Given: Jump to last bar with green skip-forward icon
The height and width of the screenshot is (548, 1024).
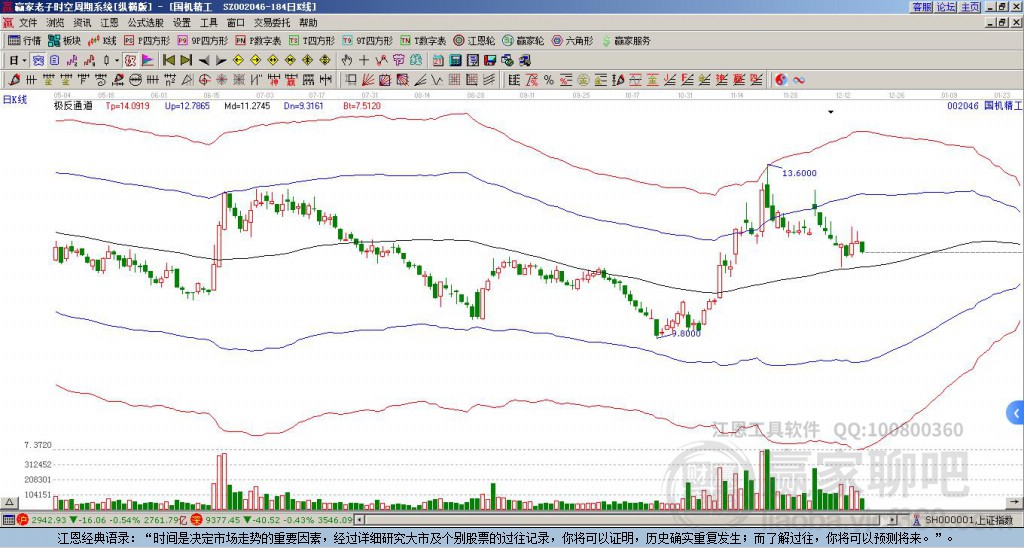Looking at the screenshot, I should point(186,61).
